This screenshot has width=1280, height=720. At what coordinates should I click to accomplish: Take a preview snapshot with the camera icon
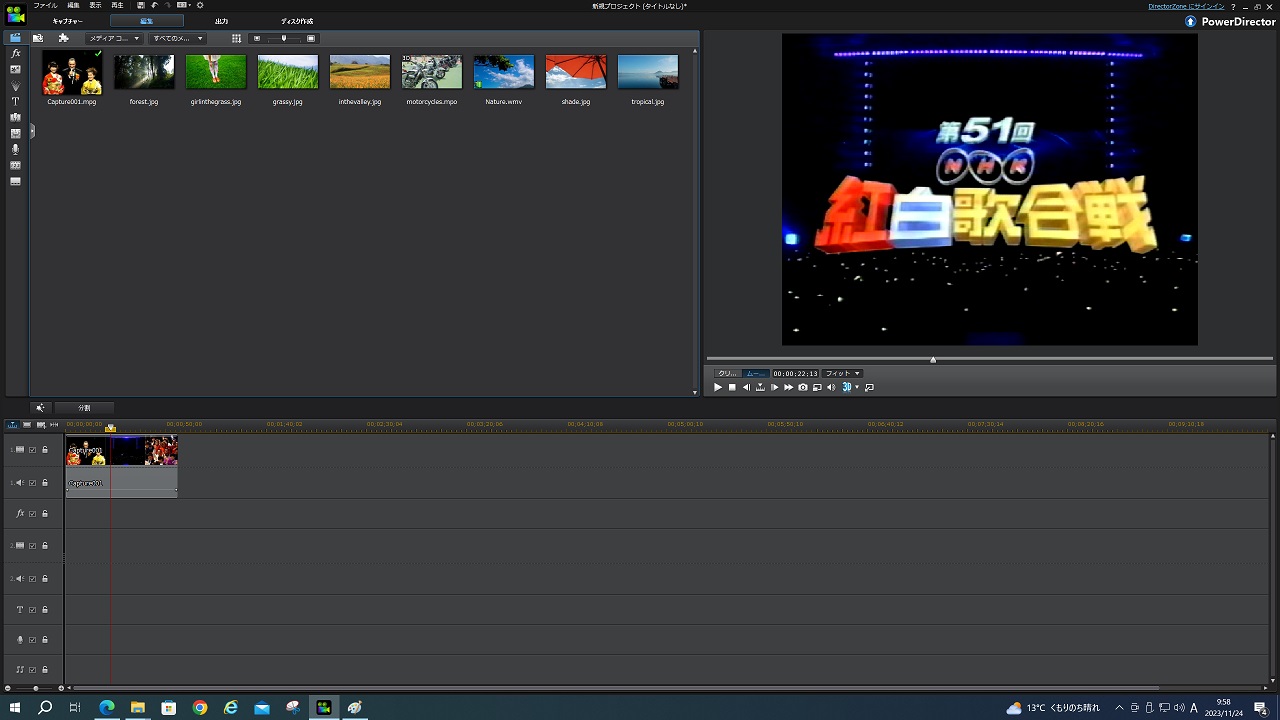click(803, 387)
